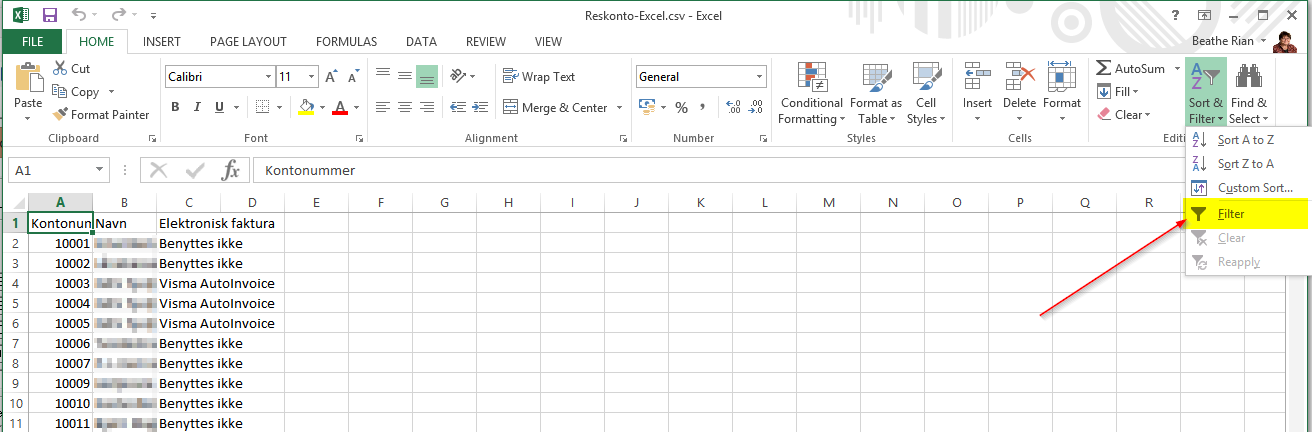This screenshot has height=432, width=1312.
Task: Click the AutoSum button
Action: click(x=1130, y=68)
